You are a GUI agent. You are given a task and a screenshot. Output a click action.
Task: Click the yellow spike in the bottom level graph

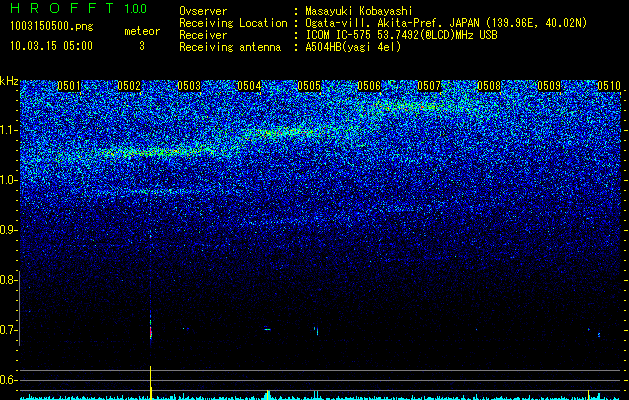150,382
